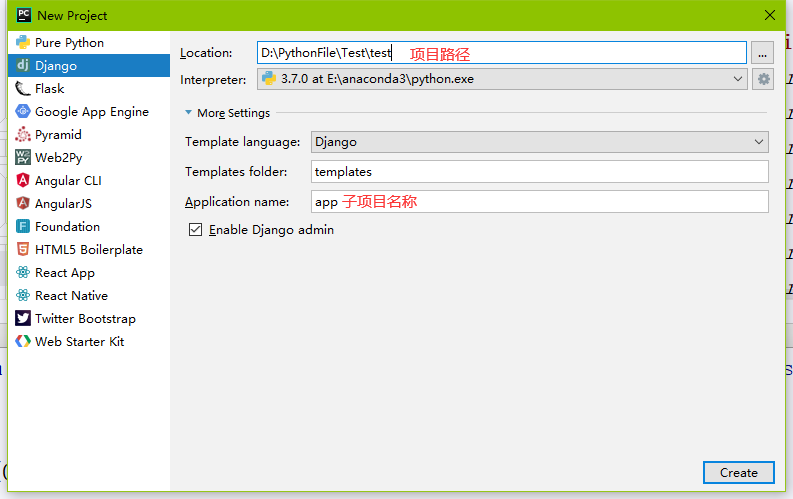Select Foundation project type label
Viewport: 793px width, 499px height.
tap(67, 226)
